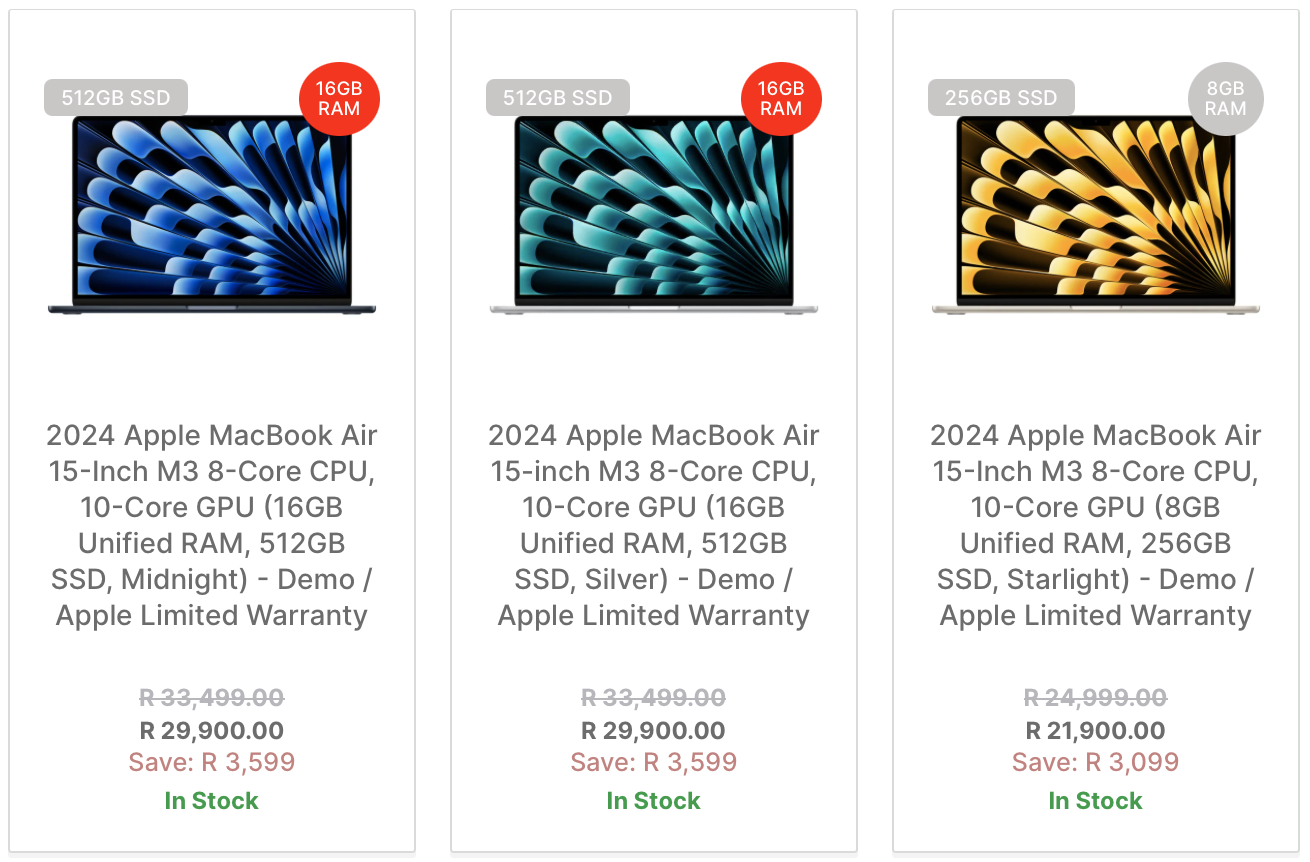1310x862 pixels.
Task: Click the red 16GB RAM badge on Midnight model
Action: click(339, 98)
